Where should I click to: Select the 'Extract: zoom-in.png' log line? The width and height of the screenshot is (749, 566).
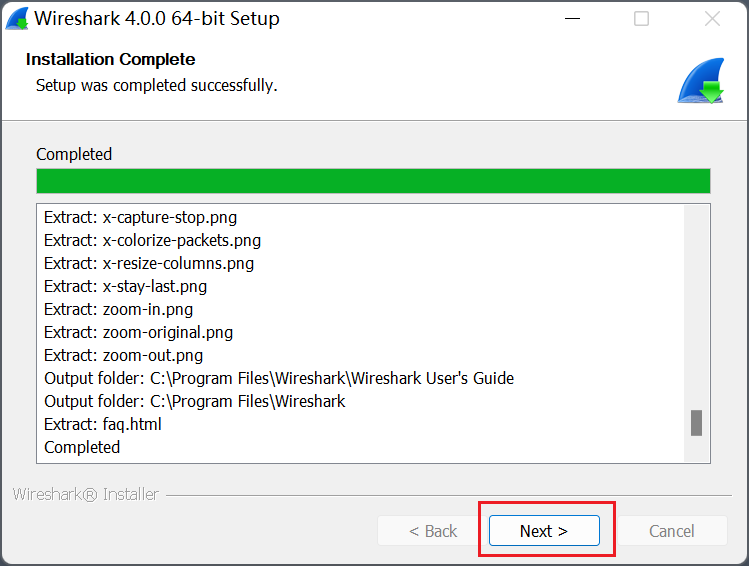pos(119,309)
